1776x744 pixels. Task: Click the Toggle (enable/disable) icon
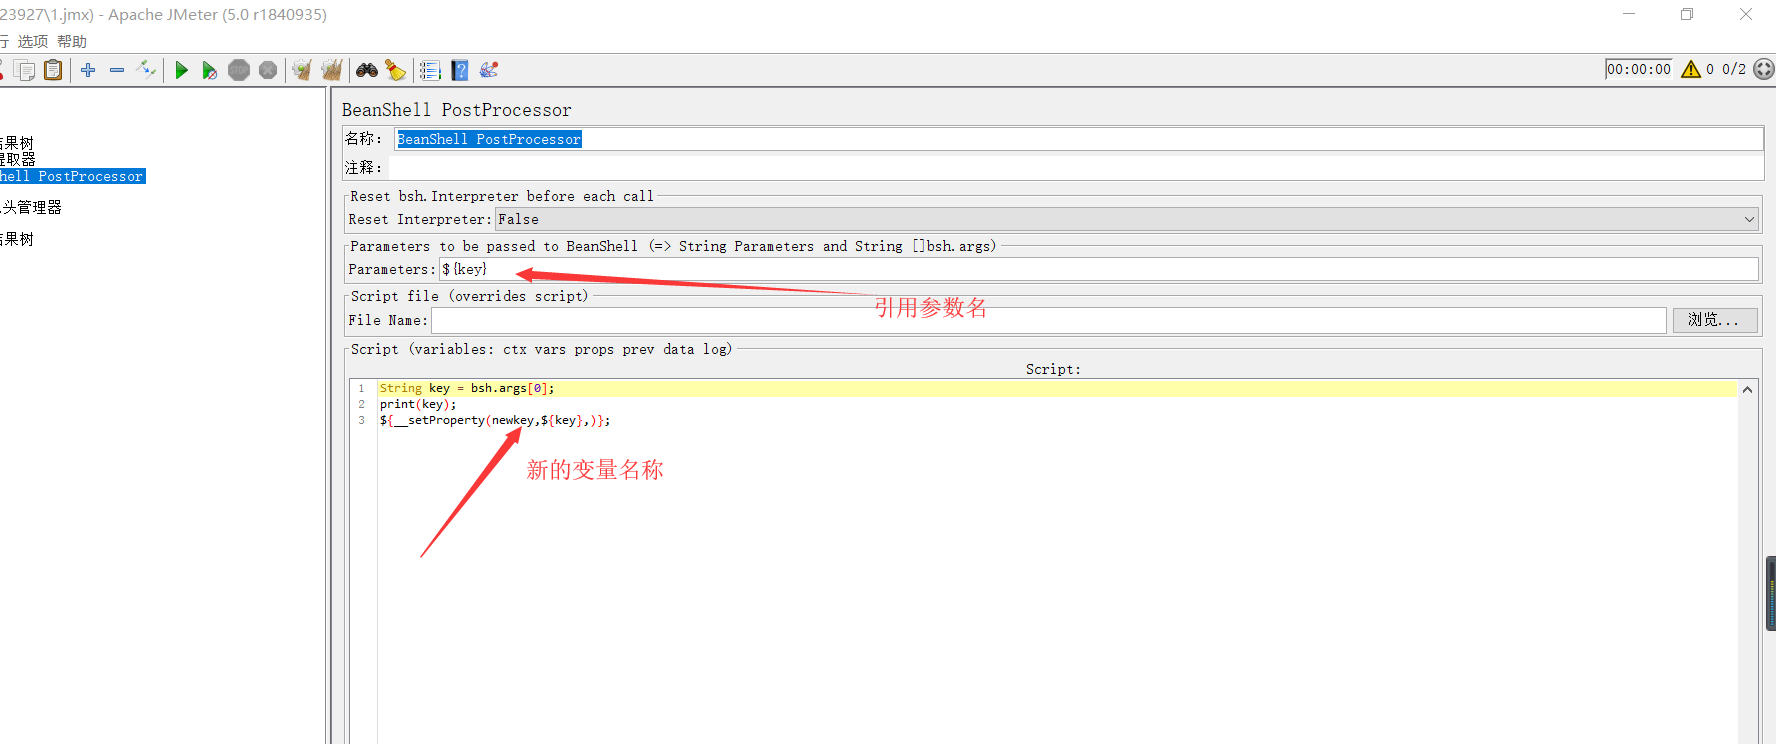click(x=146, y=69)
